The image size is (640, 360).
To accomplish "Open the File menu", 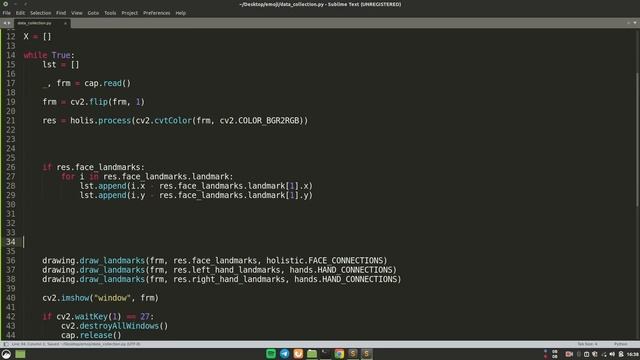I will click(7, 13).
